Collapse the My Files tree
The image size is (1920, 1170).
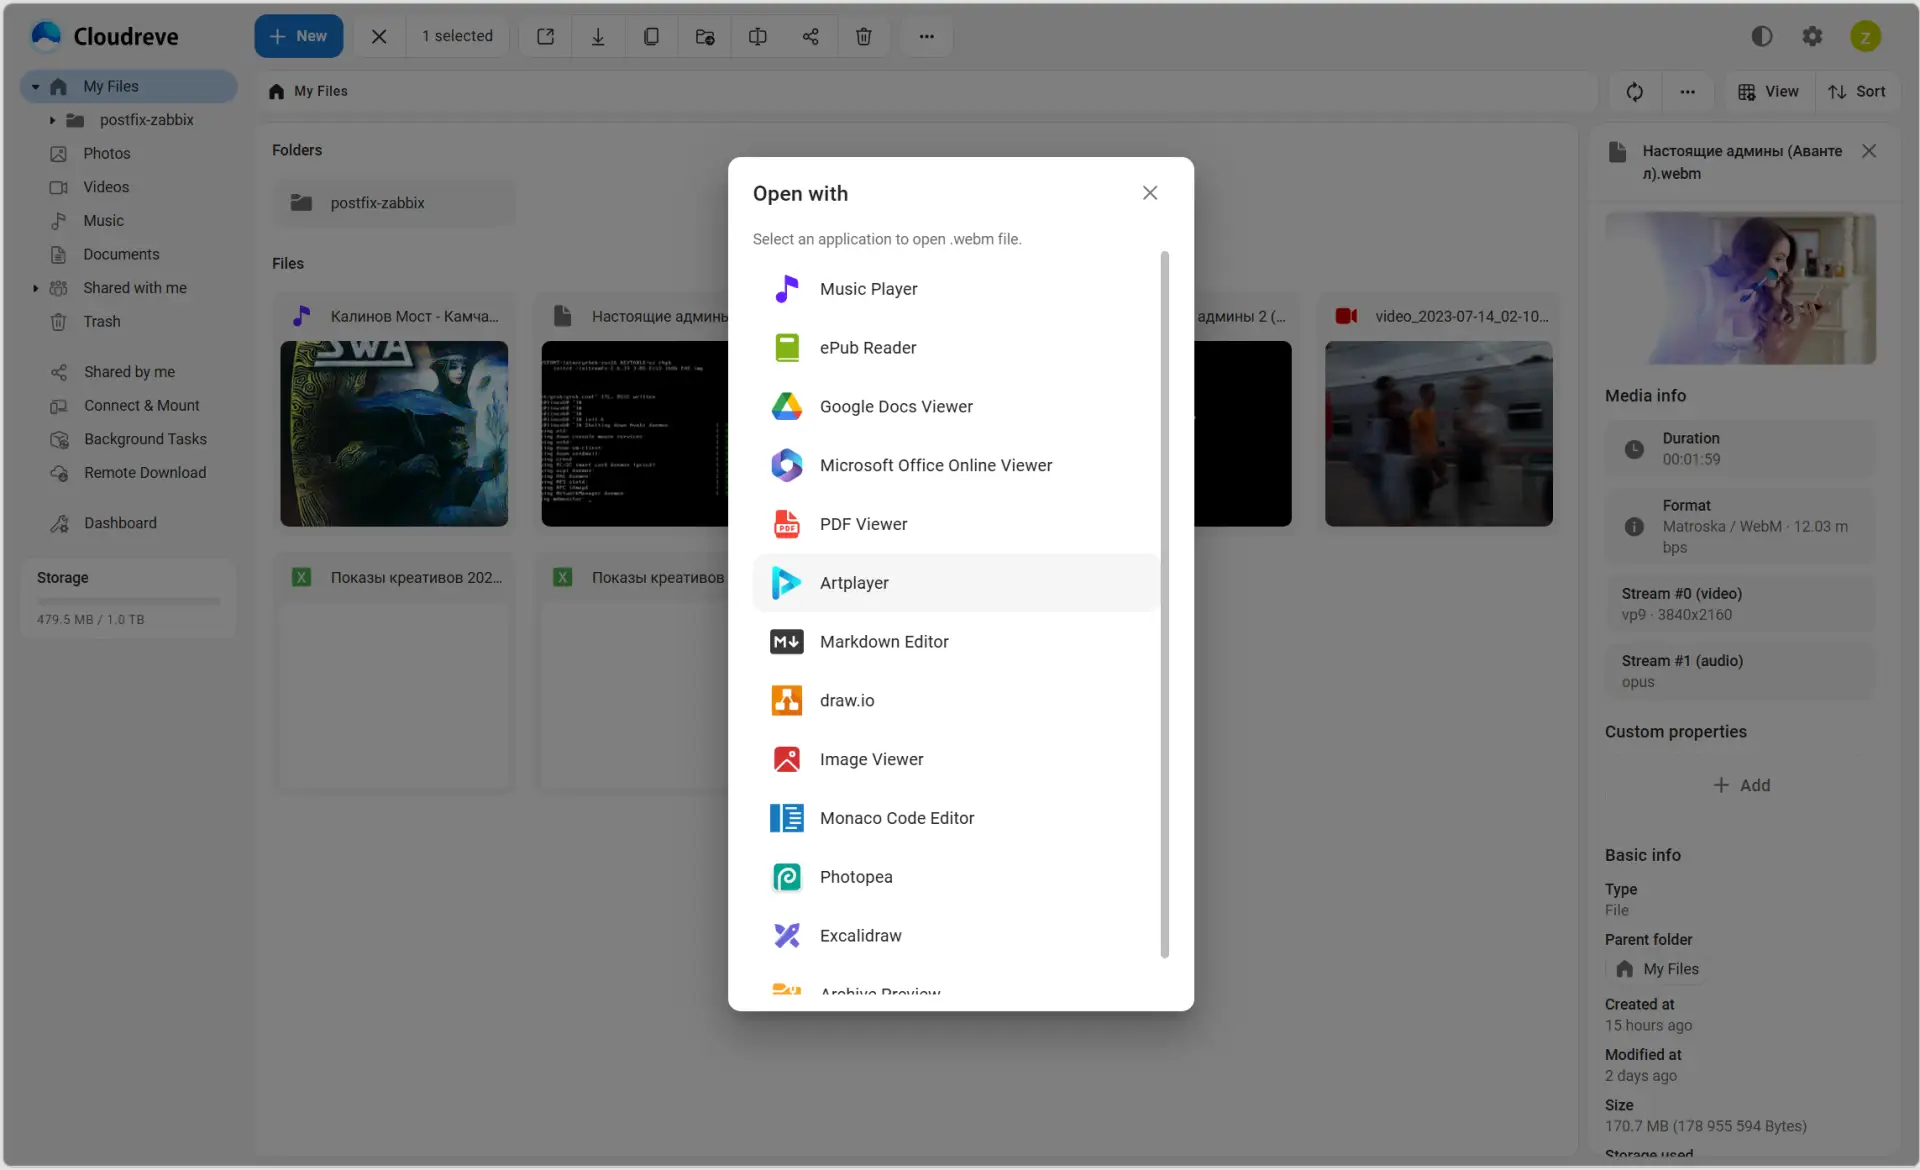click(36, 87)
